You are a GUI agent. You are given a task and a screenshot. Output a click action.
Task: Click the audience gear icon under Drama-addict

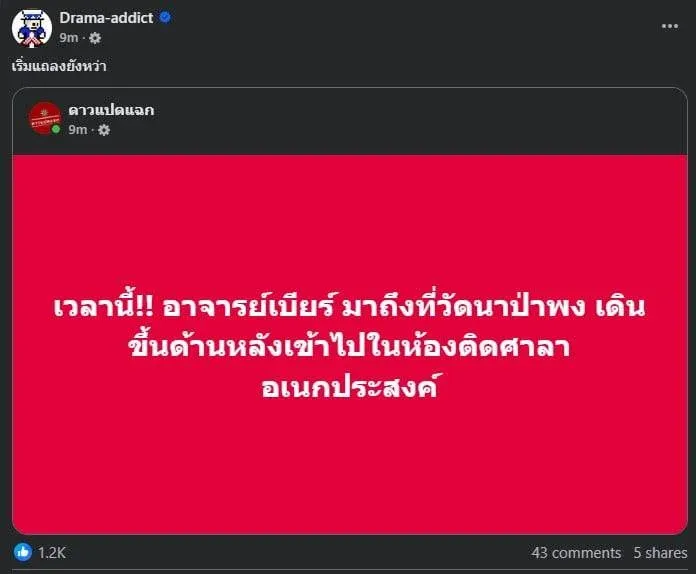95,38
